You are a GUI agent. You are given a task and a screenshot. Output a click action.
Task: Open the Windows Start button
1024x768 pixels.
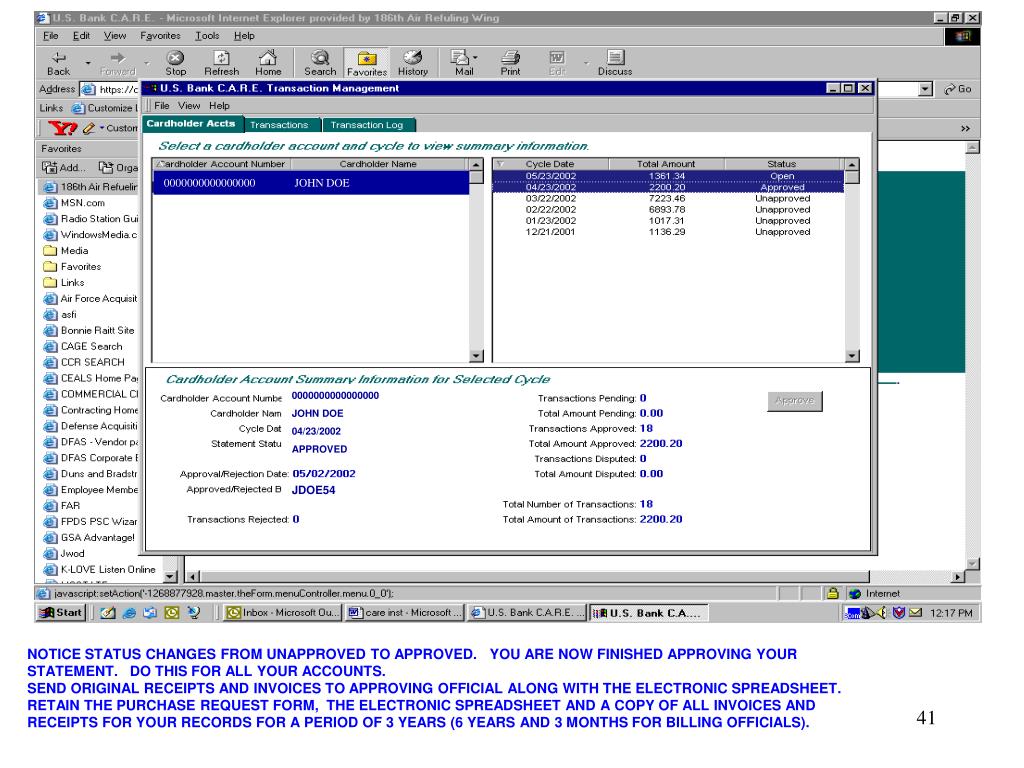61,613
